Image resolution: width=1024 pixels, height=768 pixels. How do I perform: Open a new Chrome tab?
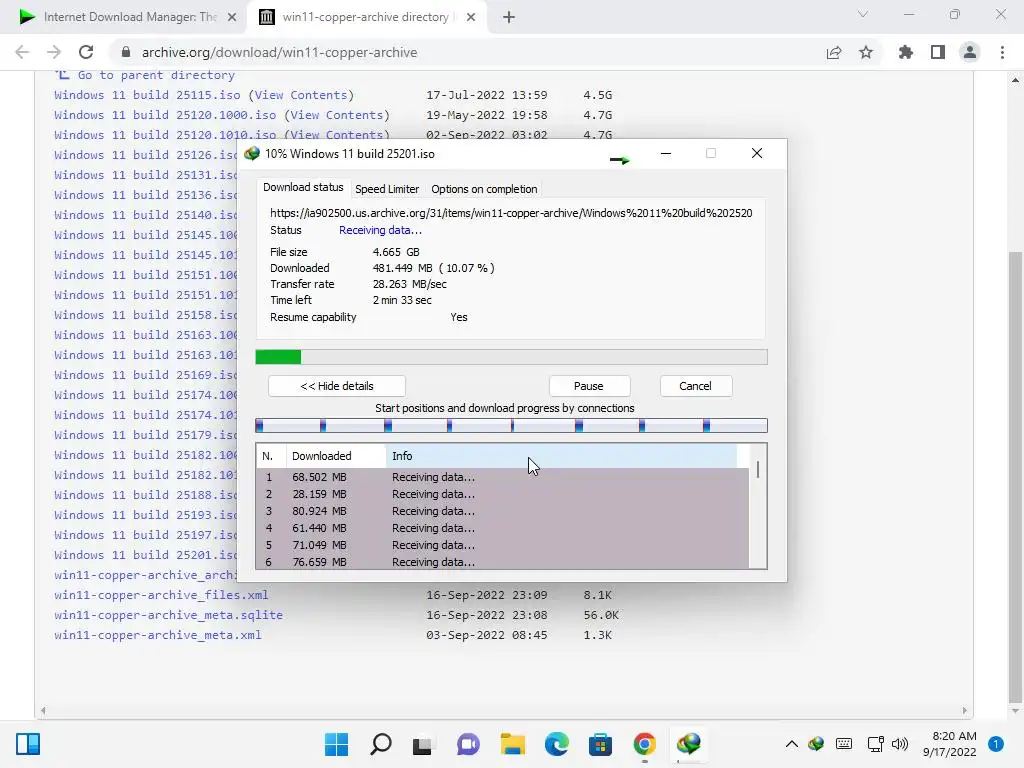click(x=509, y=17)
